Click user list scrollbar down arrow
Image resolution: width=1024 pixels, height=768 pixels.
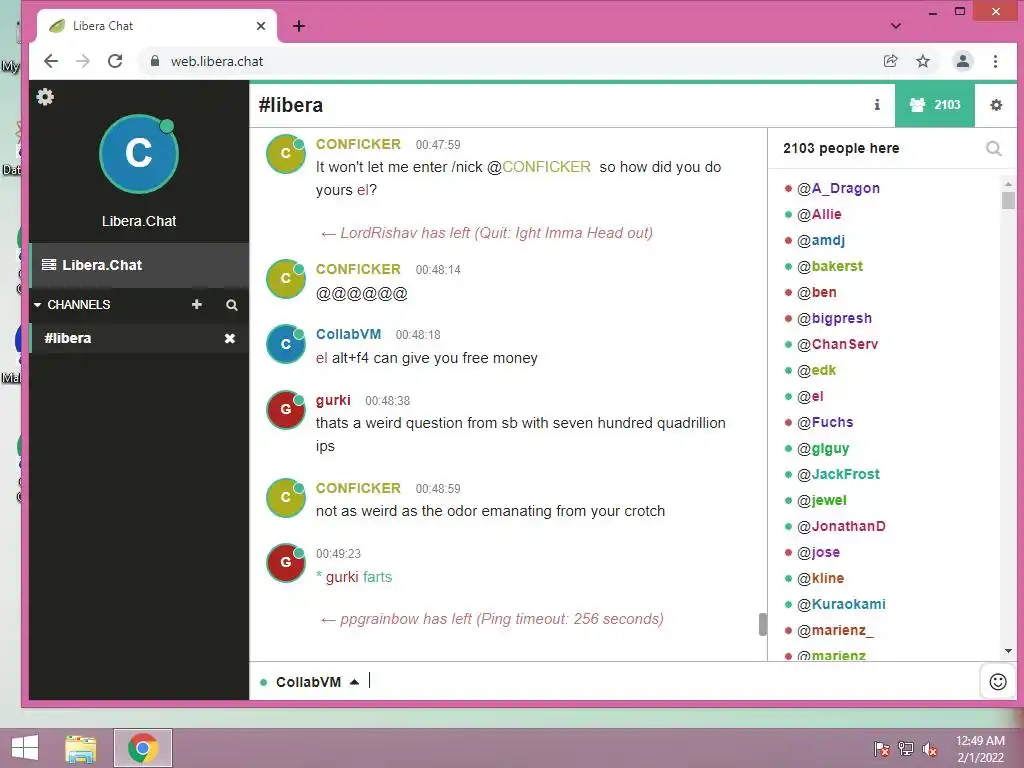click(x=1008, y=651)
